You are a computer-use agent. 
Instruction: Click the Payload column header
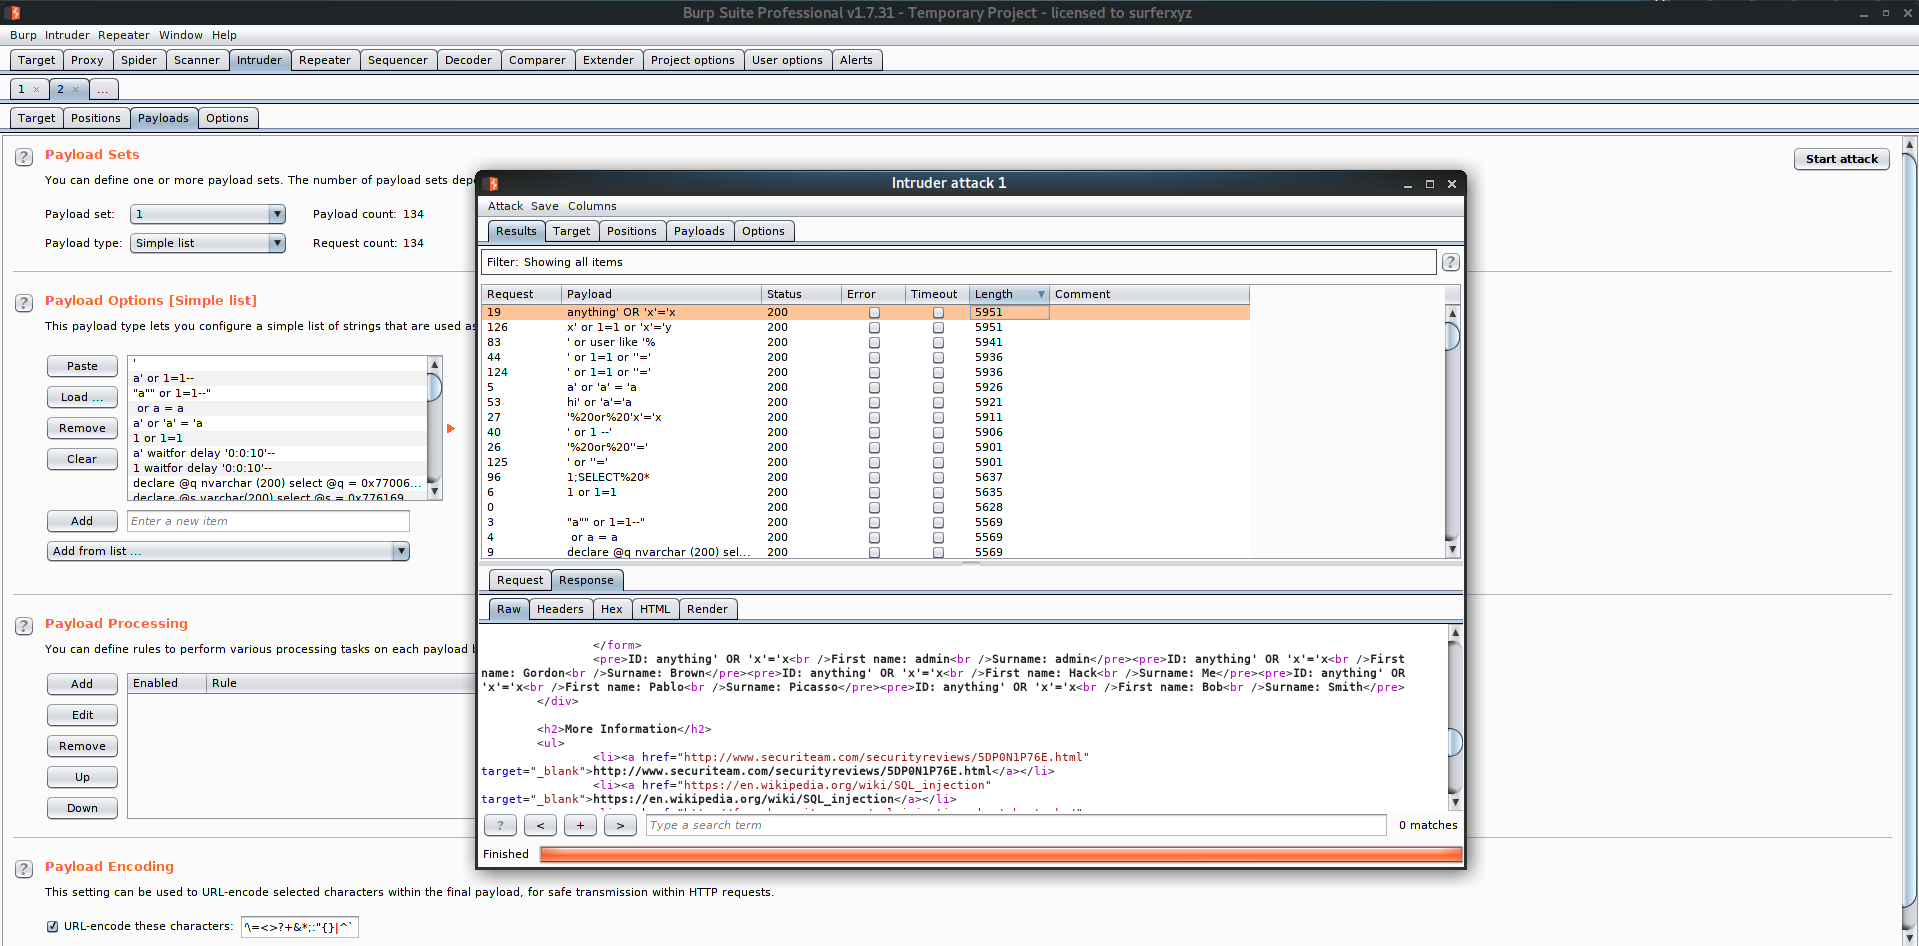coord(661,294)
